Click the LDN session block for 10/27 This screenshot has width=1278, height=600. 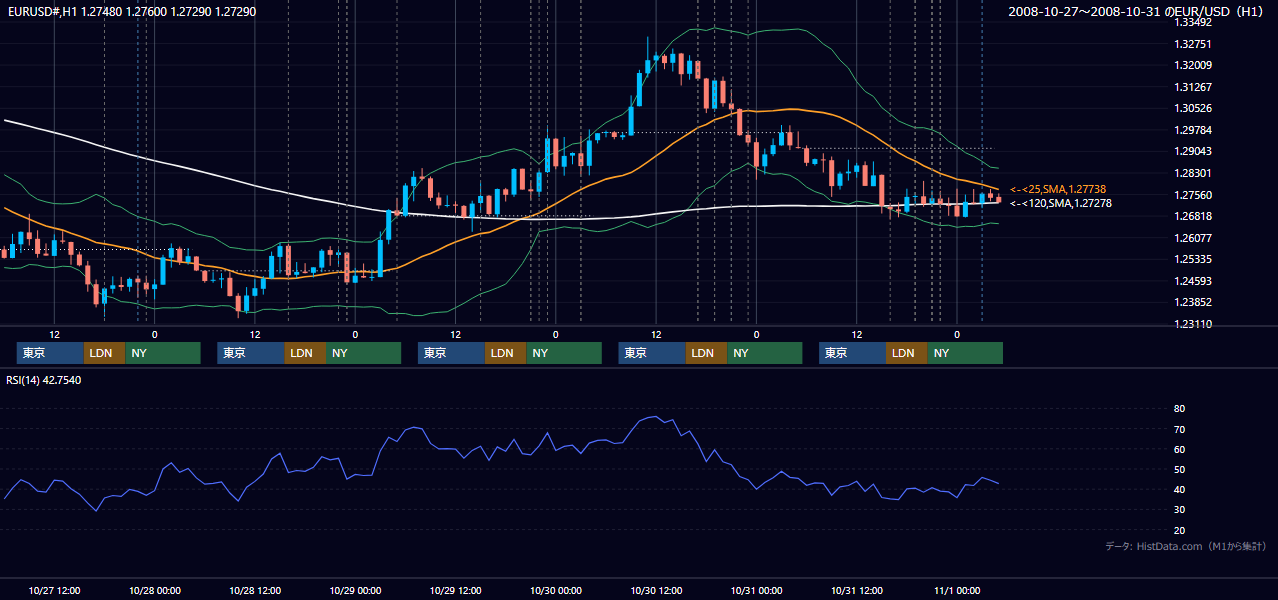tap(104, 353)
